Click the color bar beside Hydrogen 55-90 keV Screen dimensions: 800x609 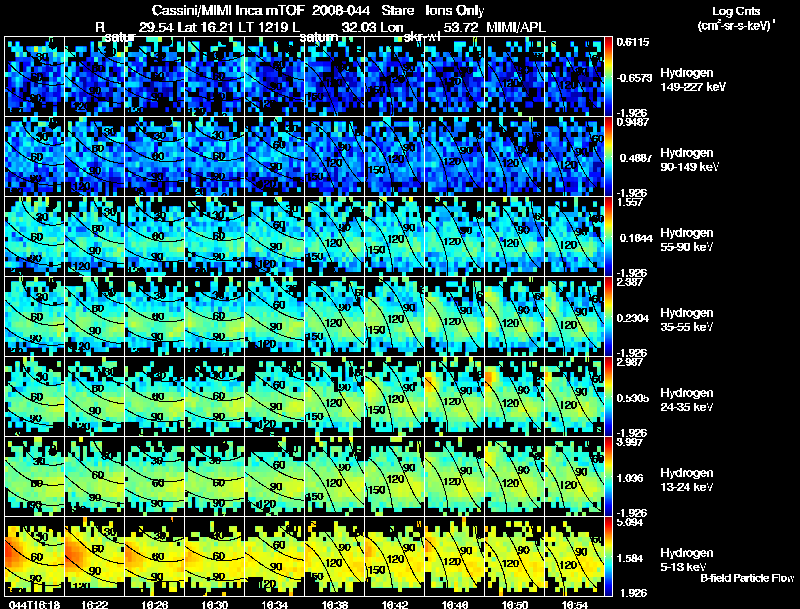(608, 237)
